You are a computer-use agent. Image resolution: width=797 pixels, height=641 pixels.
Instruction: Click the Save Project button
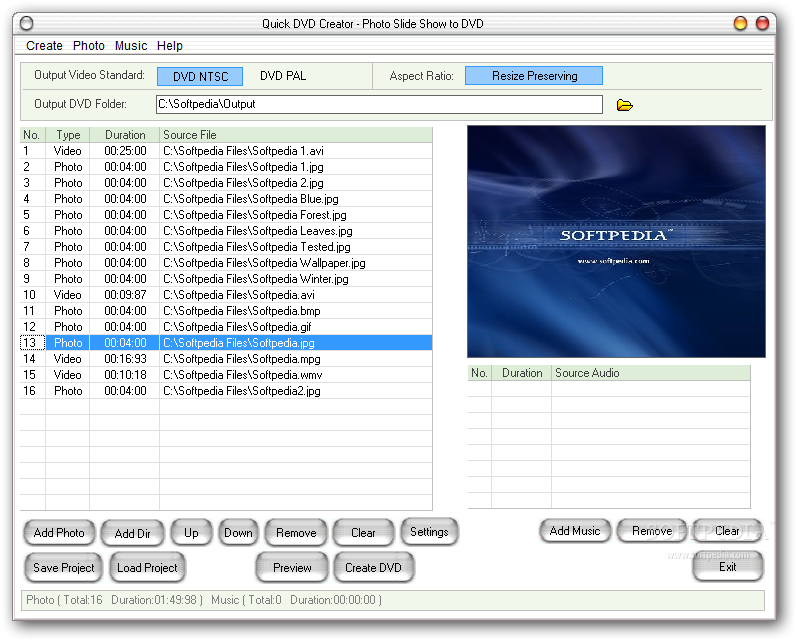click(64, 567)
